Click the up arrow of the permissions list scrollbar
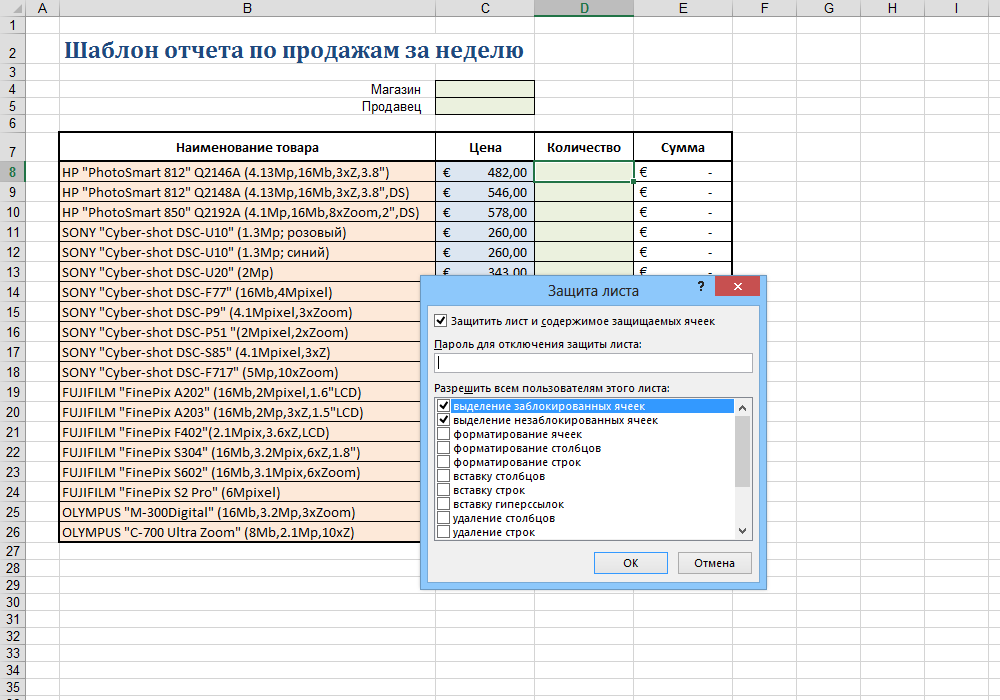The width and height of the screenshot is (1000, 700). pos(742,407)
